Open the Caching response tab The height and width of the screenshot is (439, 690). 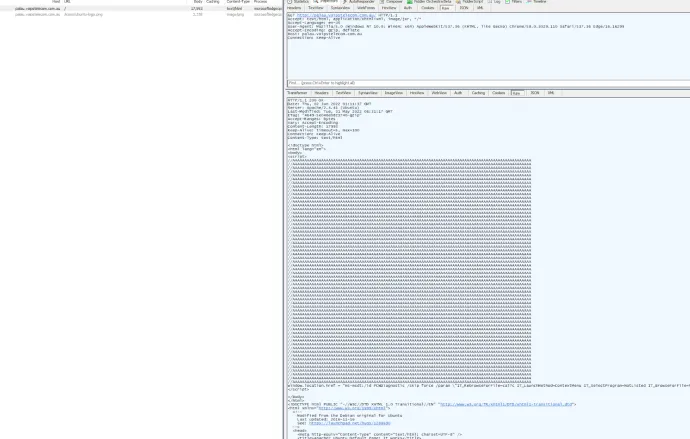click(478, 92)
